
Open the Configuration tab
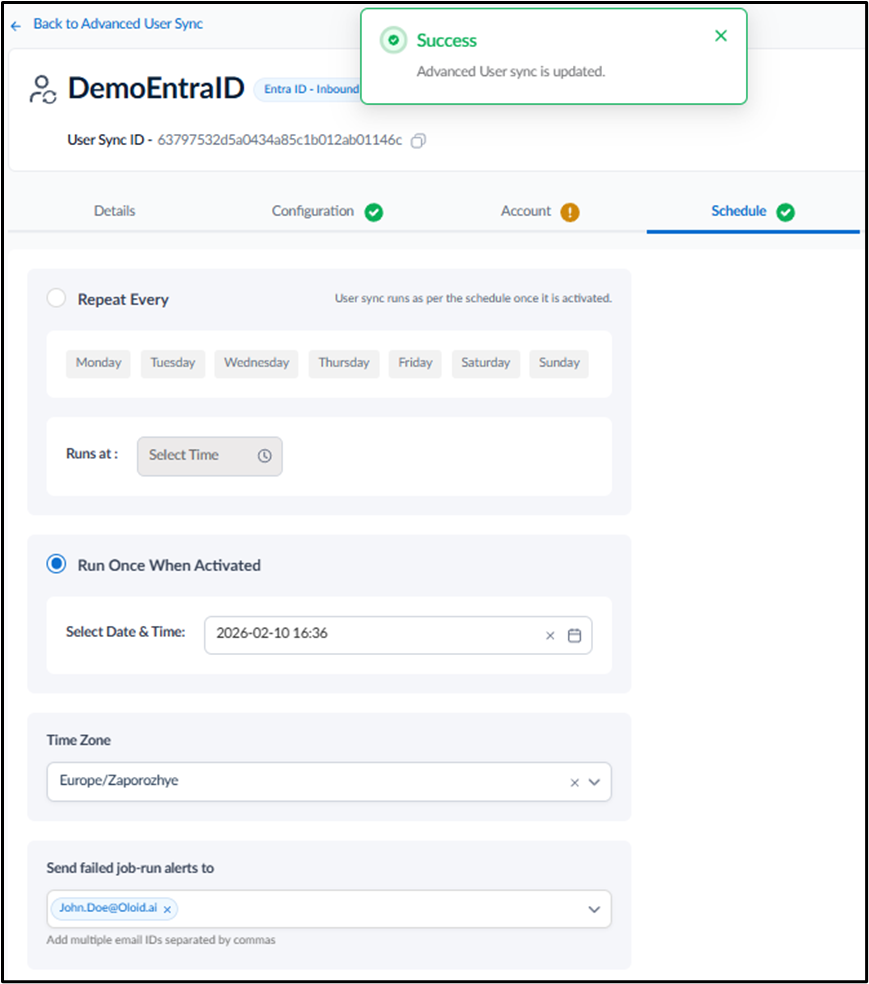312,211
